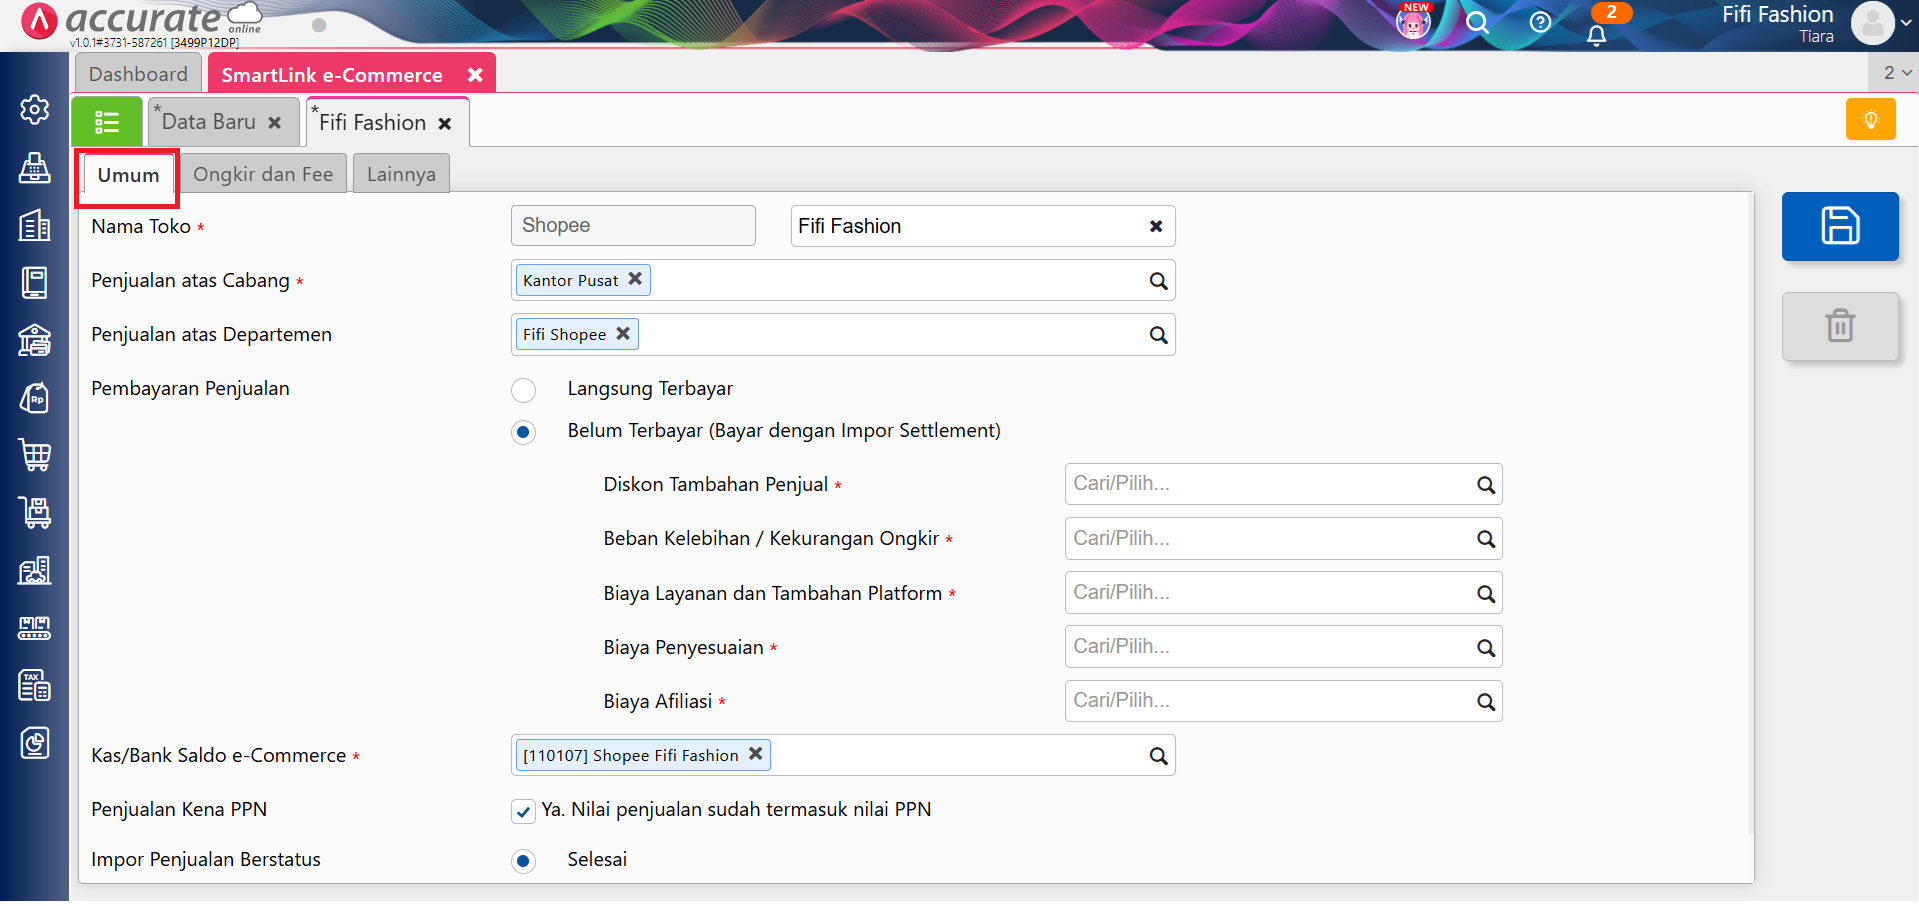Remove the Kantor Pusat branch tag

click(x=635, y=280)
